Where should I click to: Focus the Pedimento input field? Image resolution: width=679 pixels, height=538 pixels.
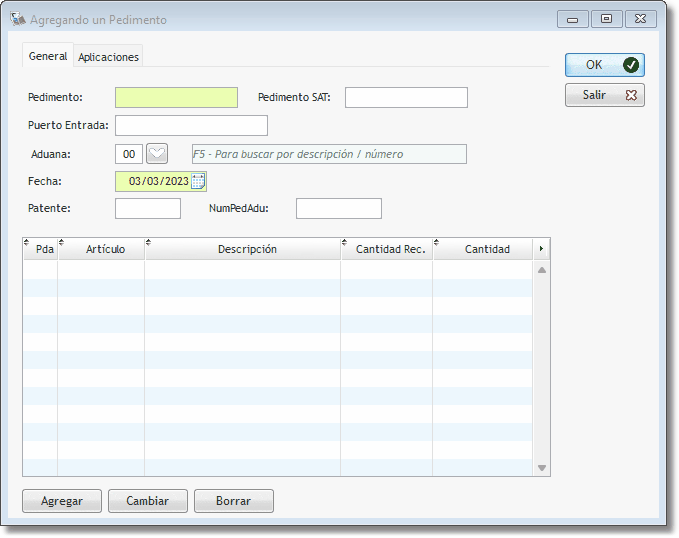176,97
